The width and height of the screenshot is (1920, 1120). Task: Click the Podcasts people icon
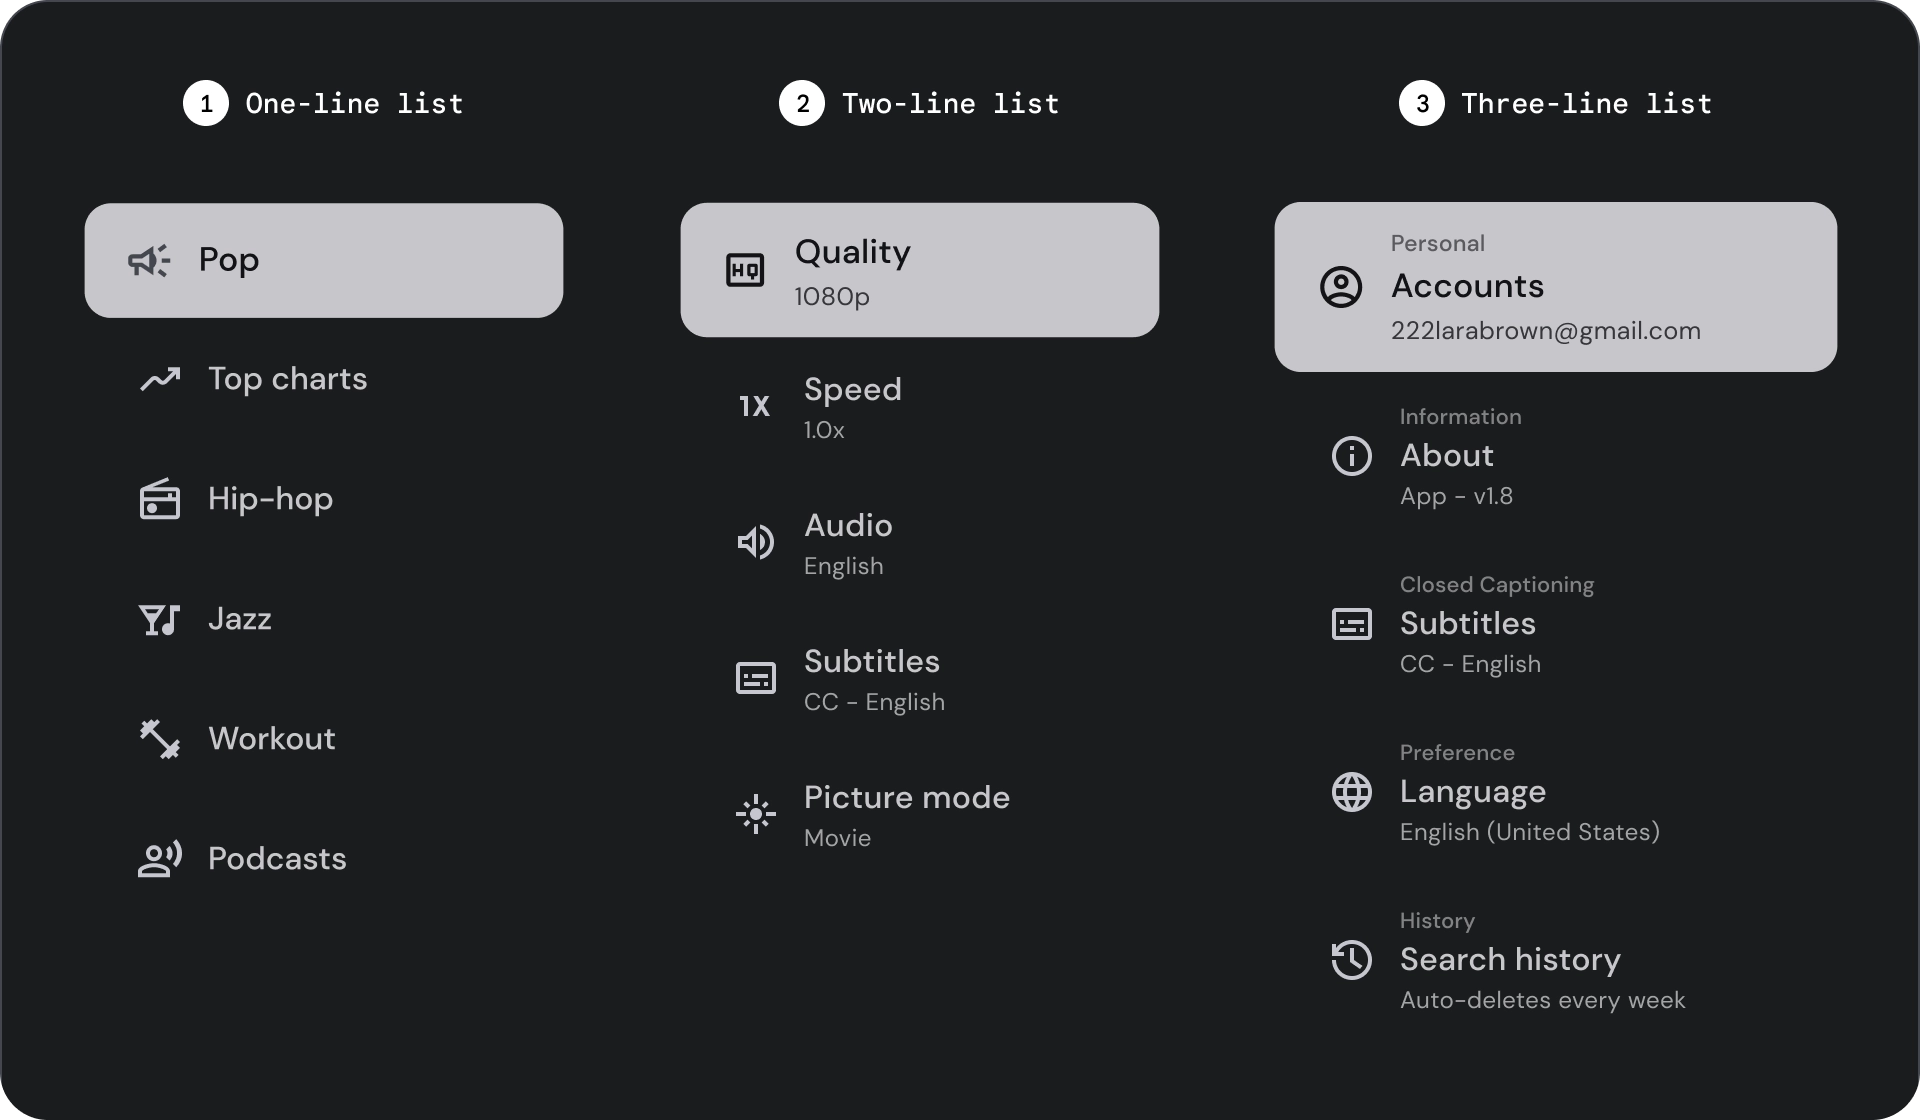coord(159,859)
